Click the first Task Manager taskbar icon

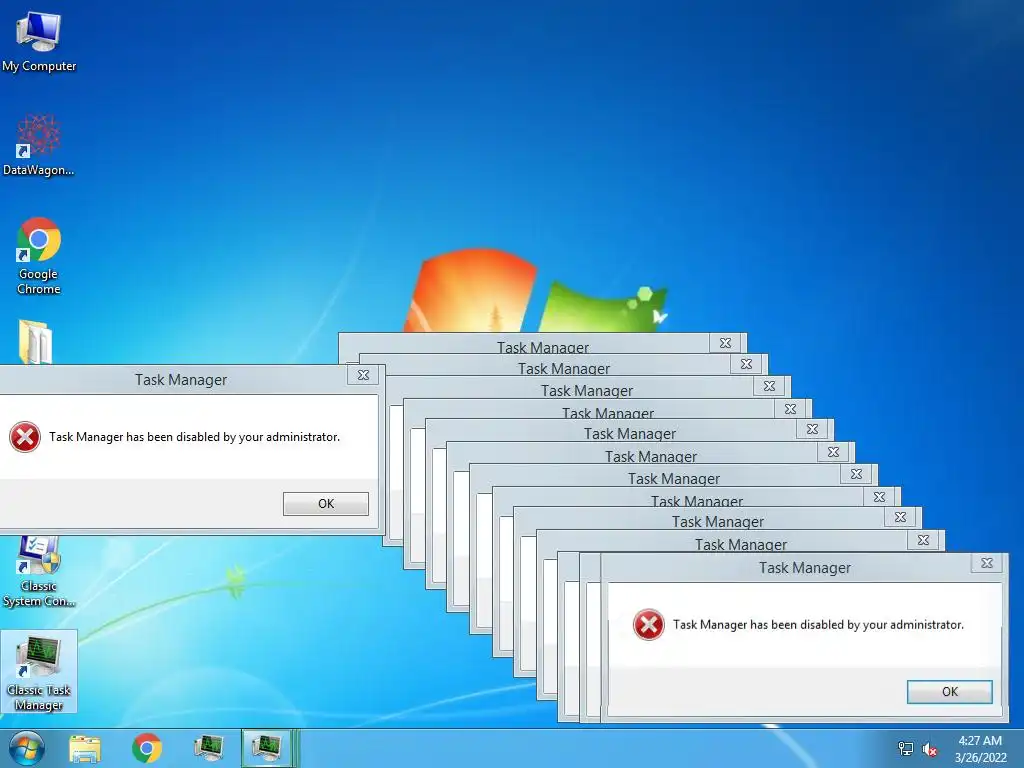point(208,748)
